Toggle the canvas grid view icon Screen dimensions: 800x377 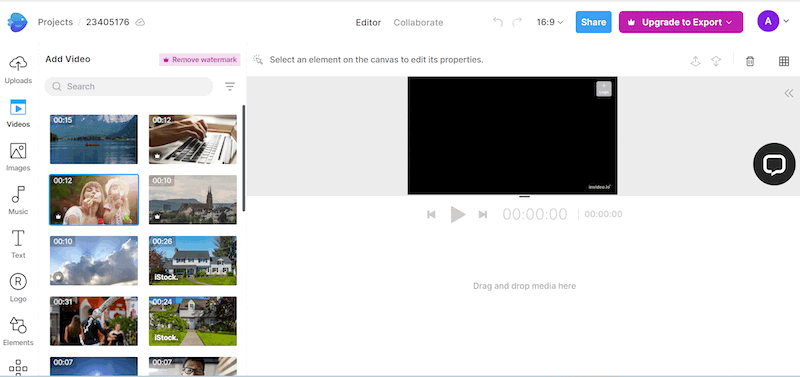point(784,61)
